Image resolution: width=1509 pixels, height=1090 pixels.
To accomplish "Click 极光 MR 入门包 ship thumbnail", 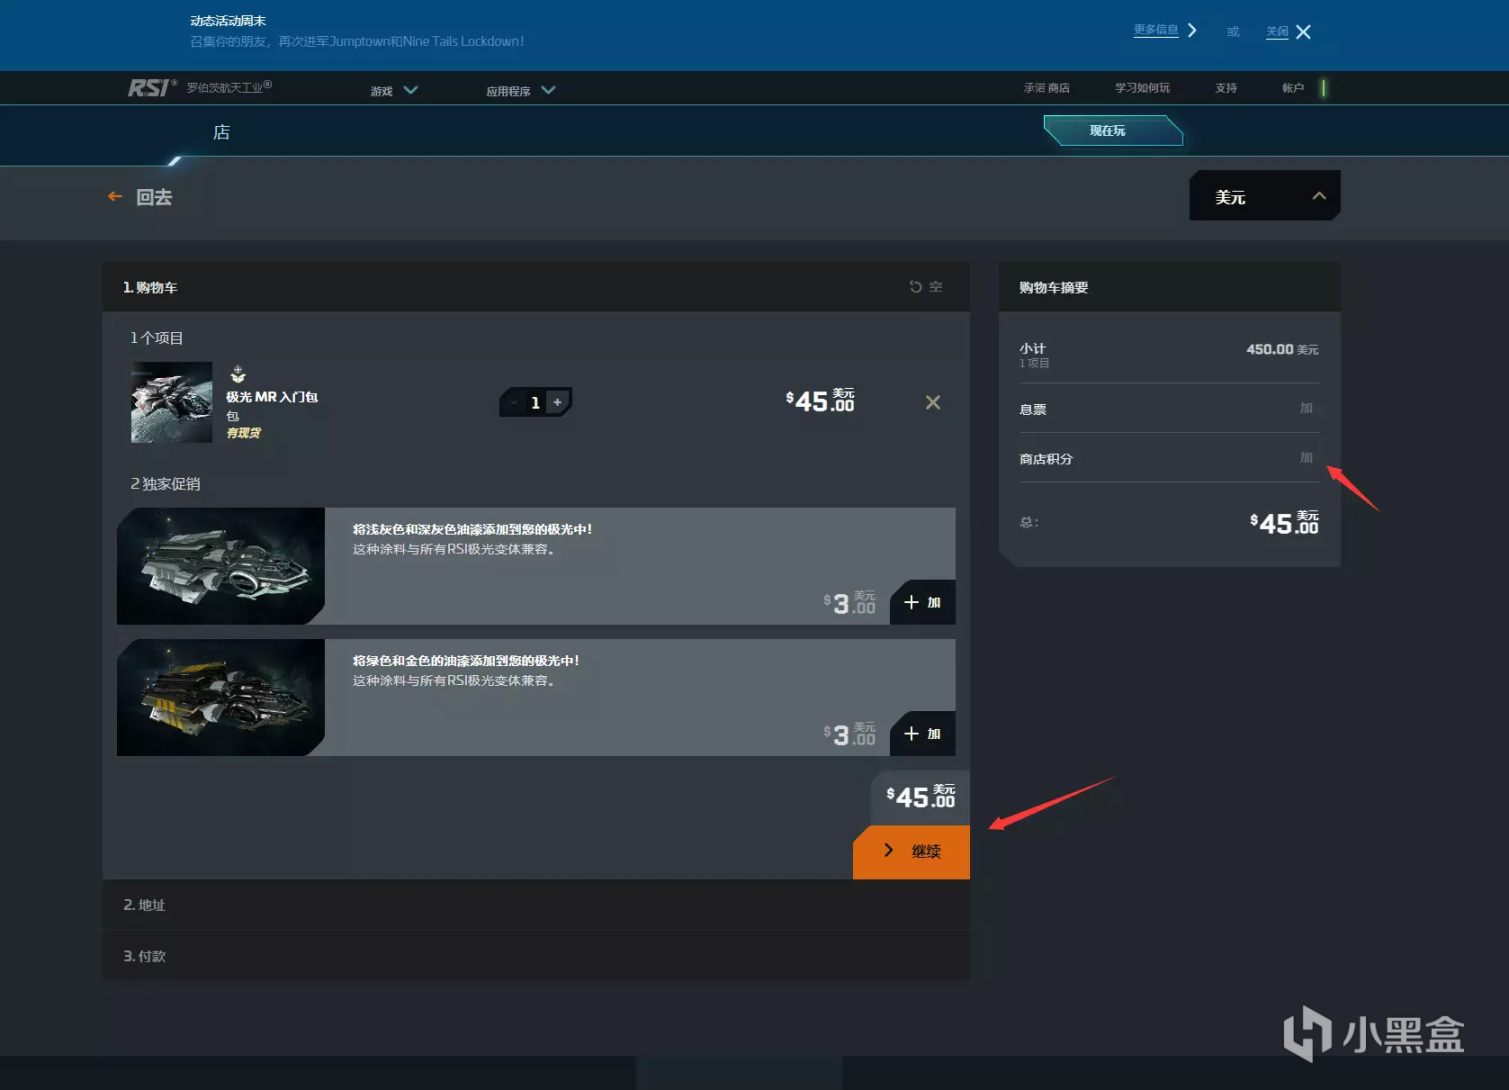I will [171, 402].
